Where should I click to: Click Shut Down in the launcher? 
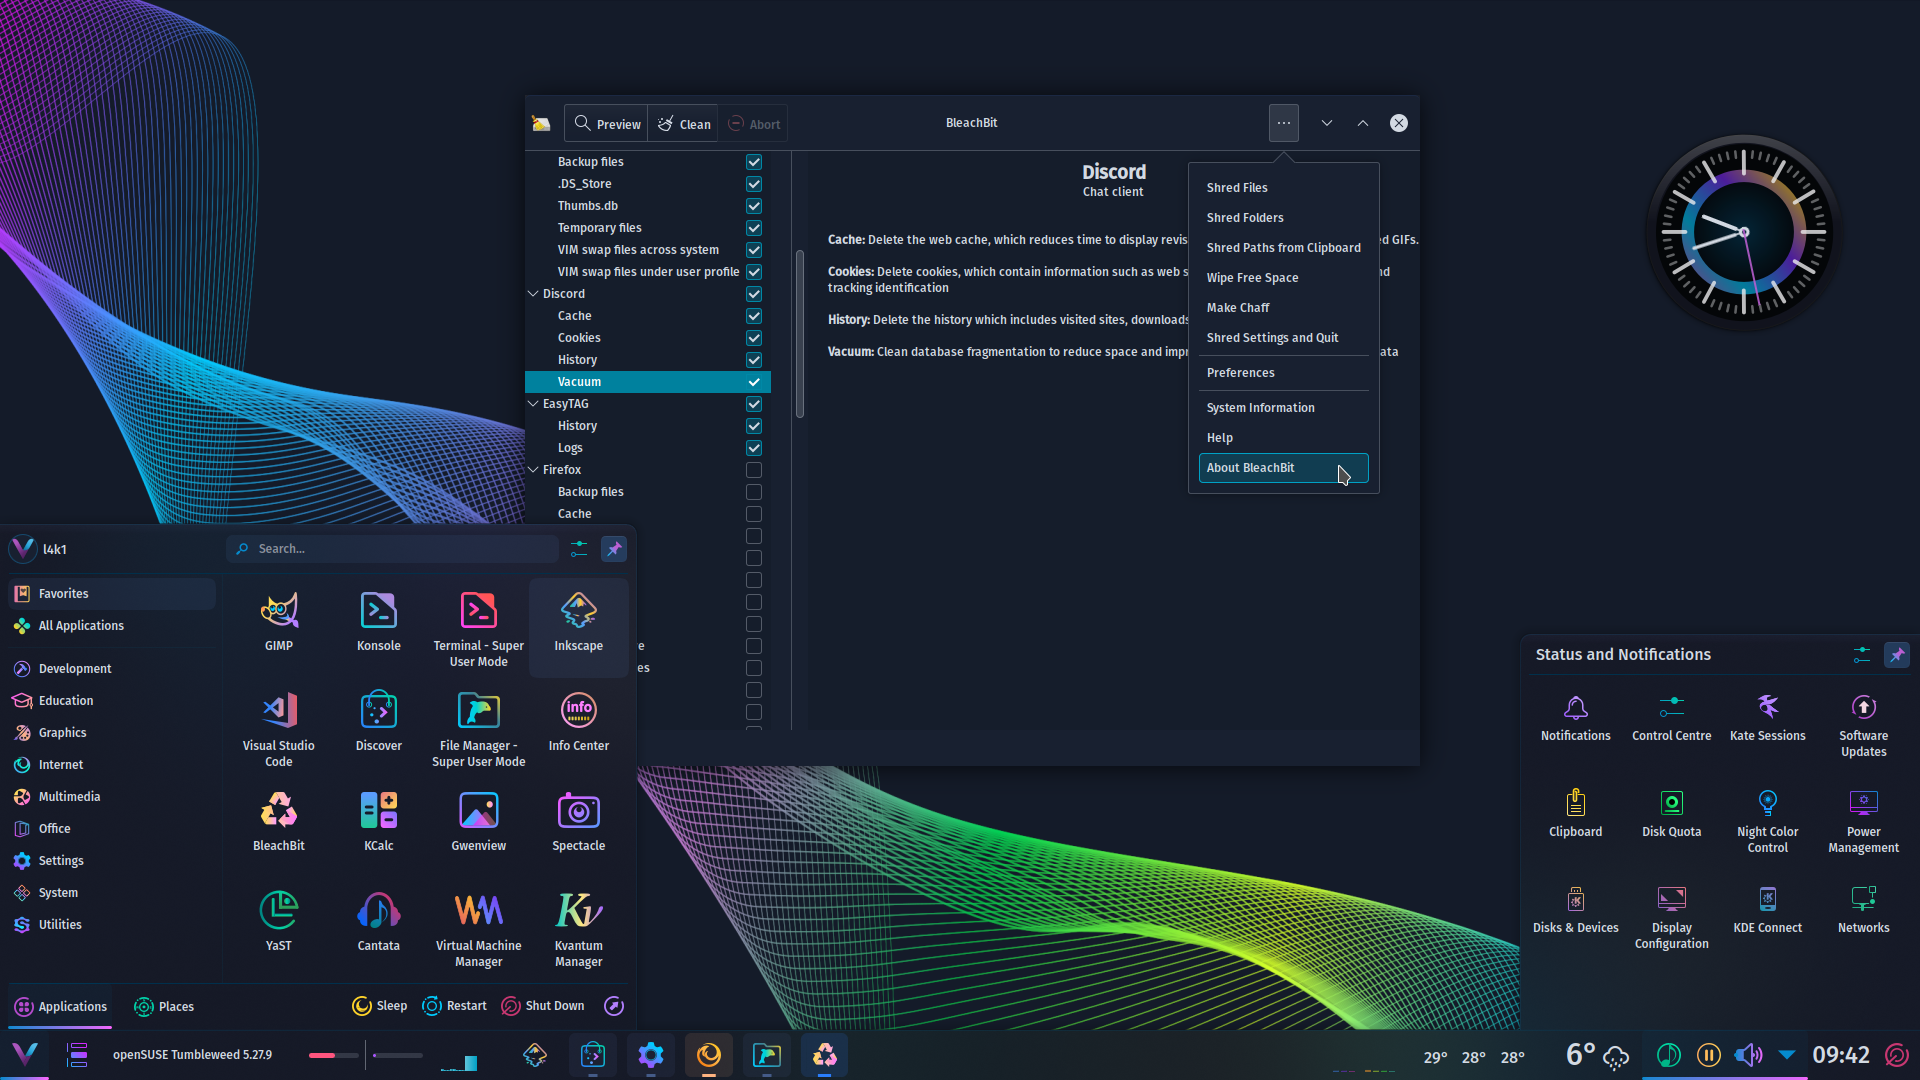tap(543, 1006)
